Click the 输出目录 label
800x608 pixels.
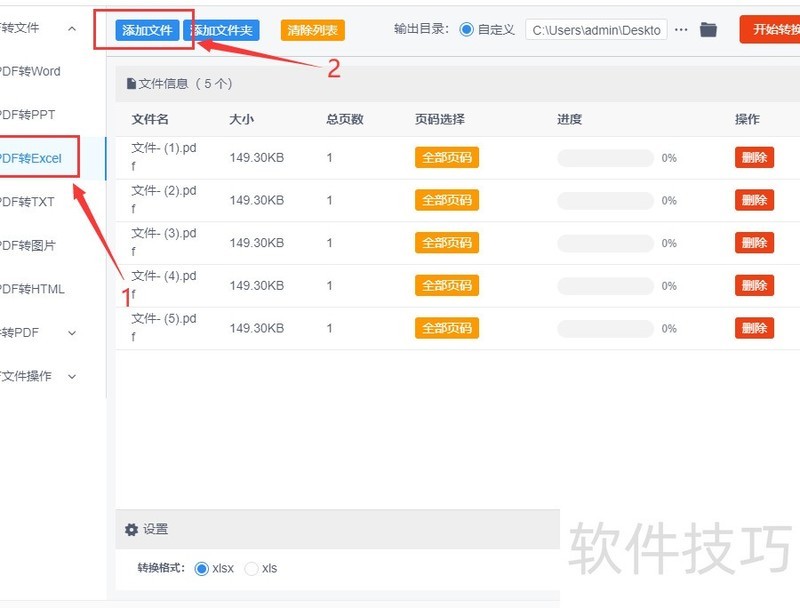[x=421, y=29]
